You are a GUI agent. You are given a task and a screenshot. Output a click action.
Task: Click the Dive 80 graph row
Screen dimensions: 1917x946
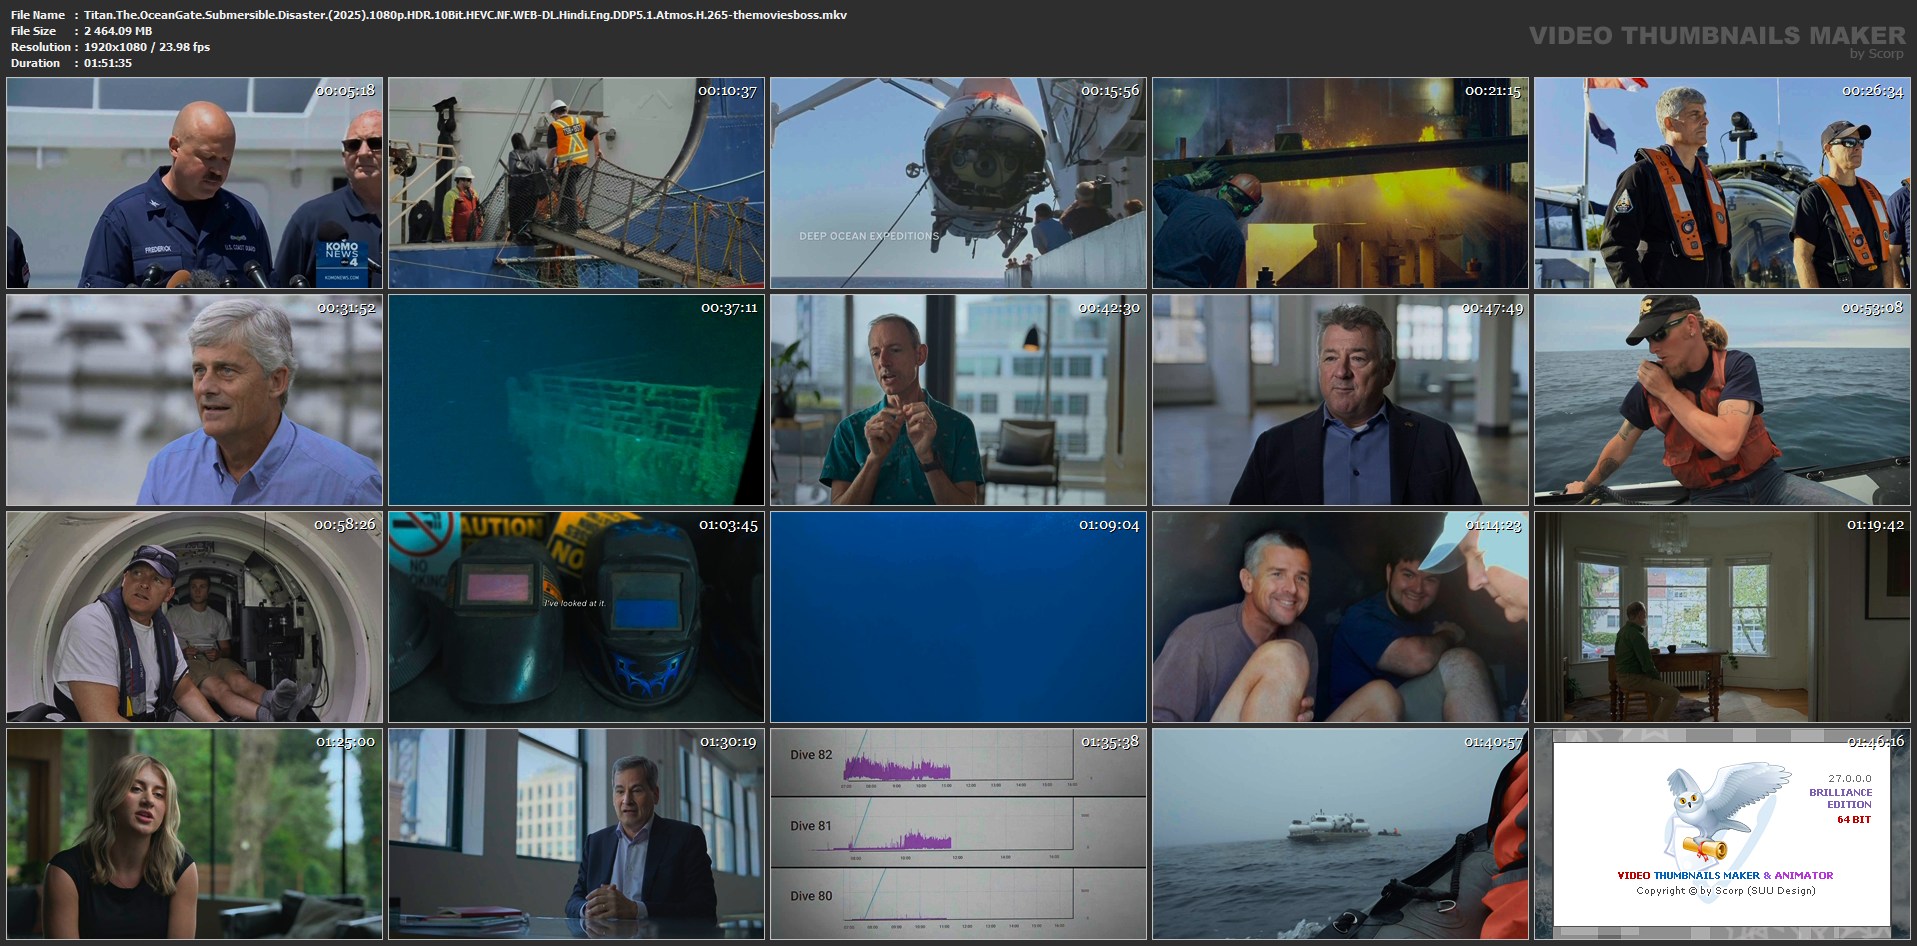point(958,902)
